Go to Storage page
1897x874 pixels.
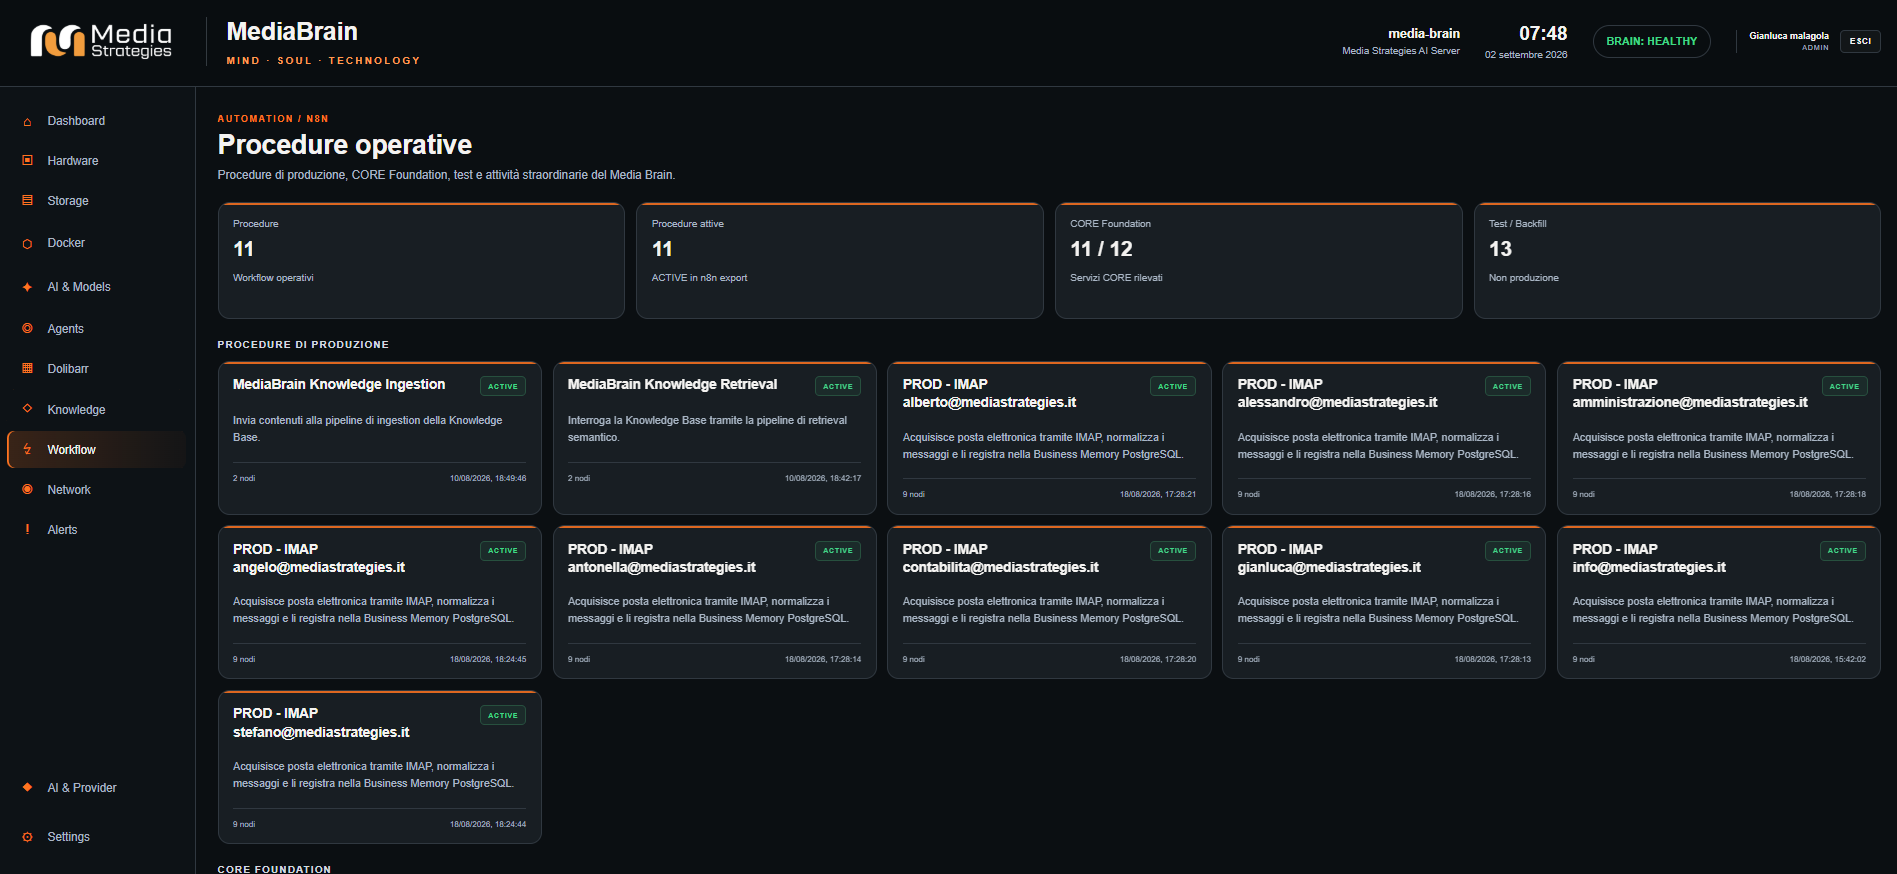tap(97, 201)
